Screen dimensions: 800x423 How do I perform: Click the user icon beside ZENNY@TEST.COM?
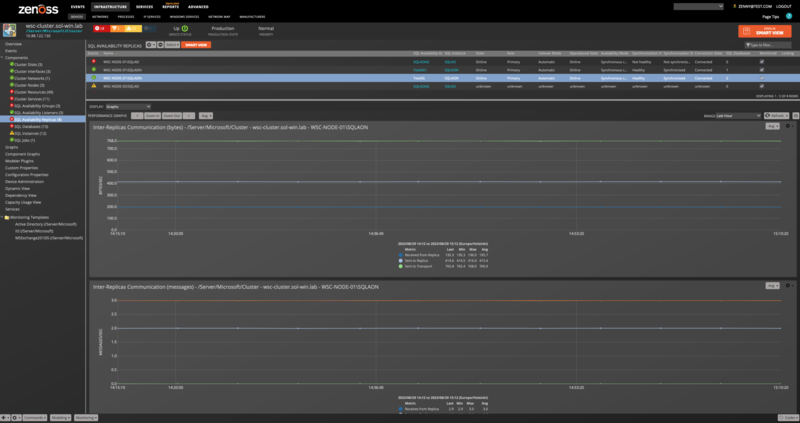734,7
